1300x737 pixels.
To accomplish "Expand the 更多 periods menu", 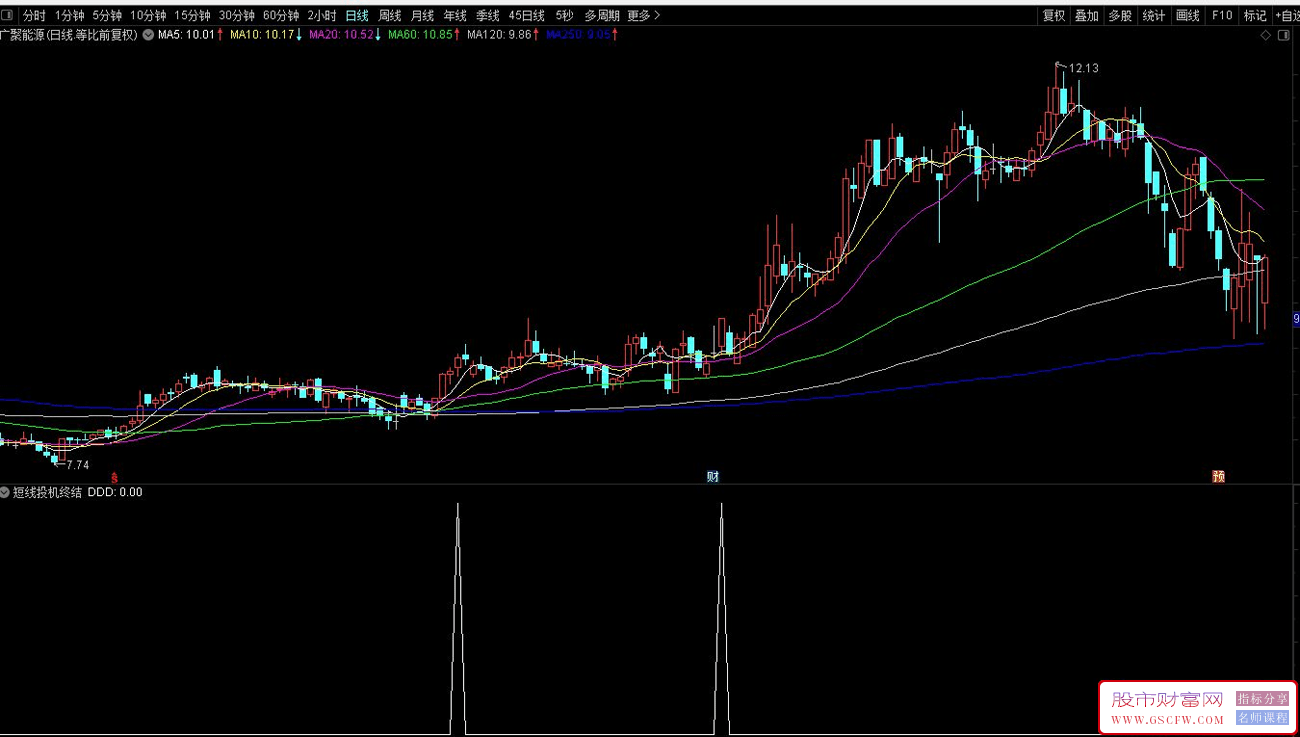I will pyautogui.click(x=644, y=16).
